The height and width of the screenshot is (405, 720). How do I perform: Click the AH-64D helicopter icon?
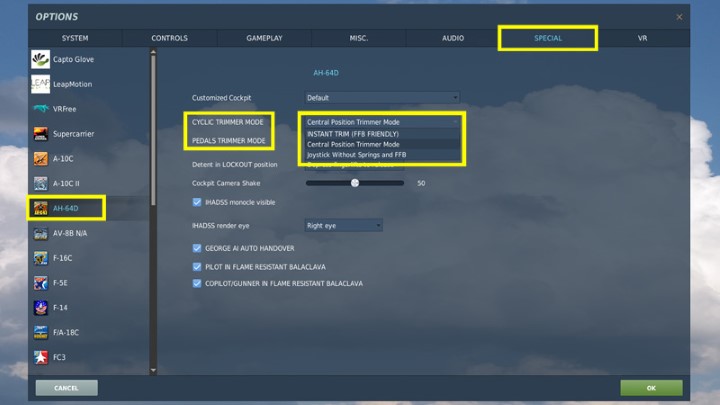click(x=40, y=208)
